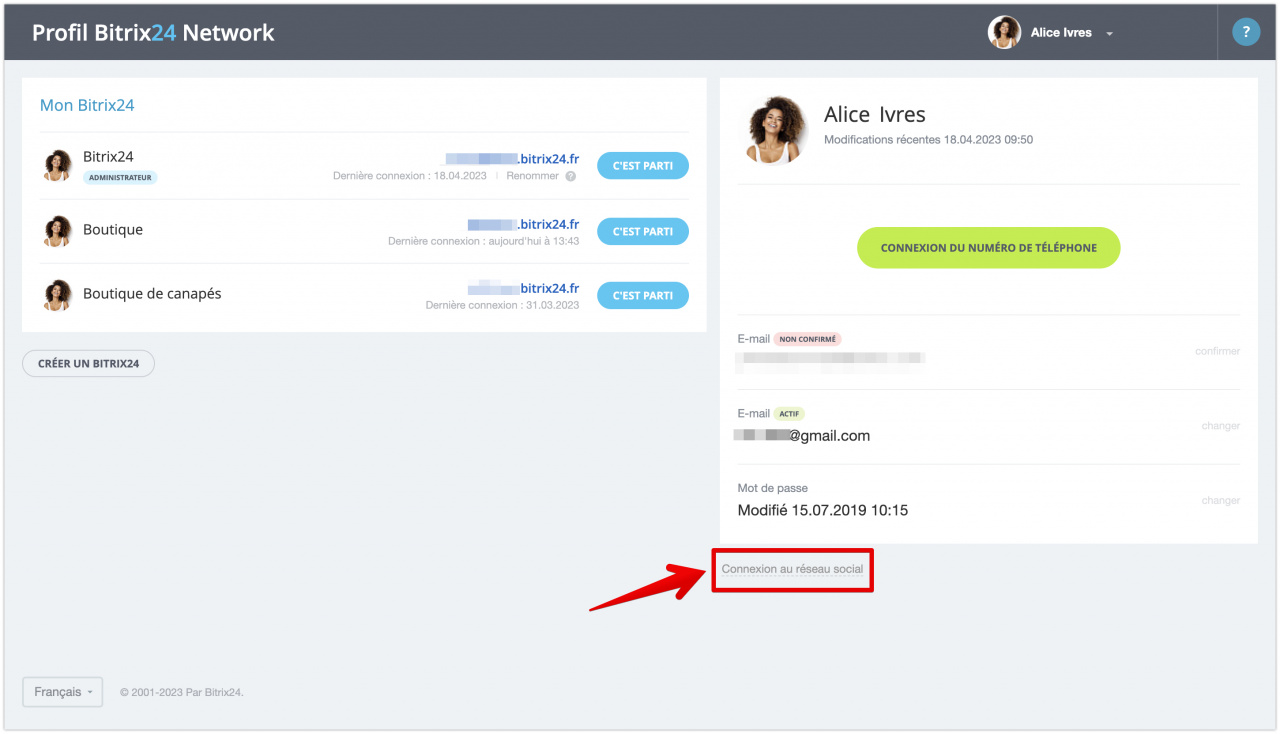The width and height of the screenshot is (1280, 734).
Task: Click the ADMINISTRATEUR badge
Action: (x=120, y=177)
